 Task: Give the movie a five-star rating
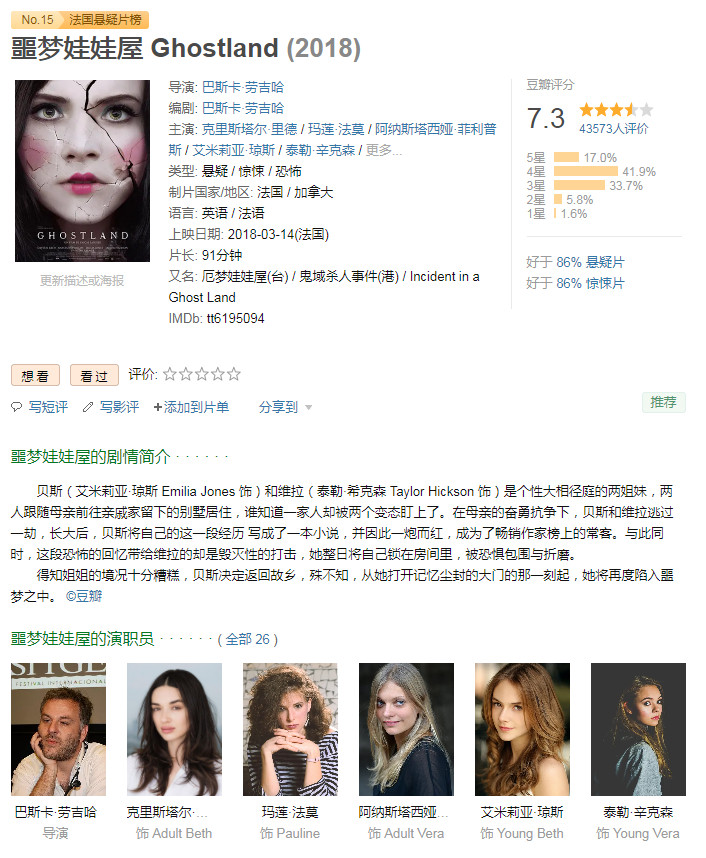point(234,374)
